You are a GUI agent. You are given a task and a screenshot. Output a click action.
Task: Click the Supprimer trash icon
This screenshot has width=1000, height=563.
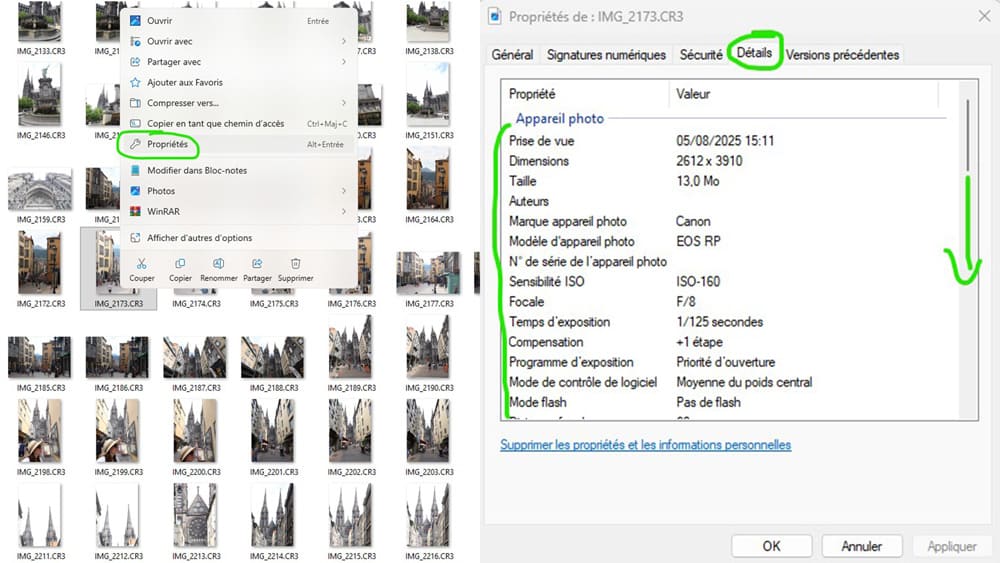pos(295,264)
